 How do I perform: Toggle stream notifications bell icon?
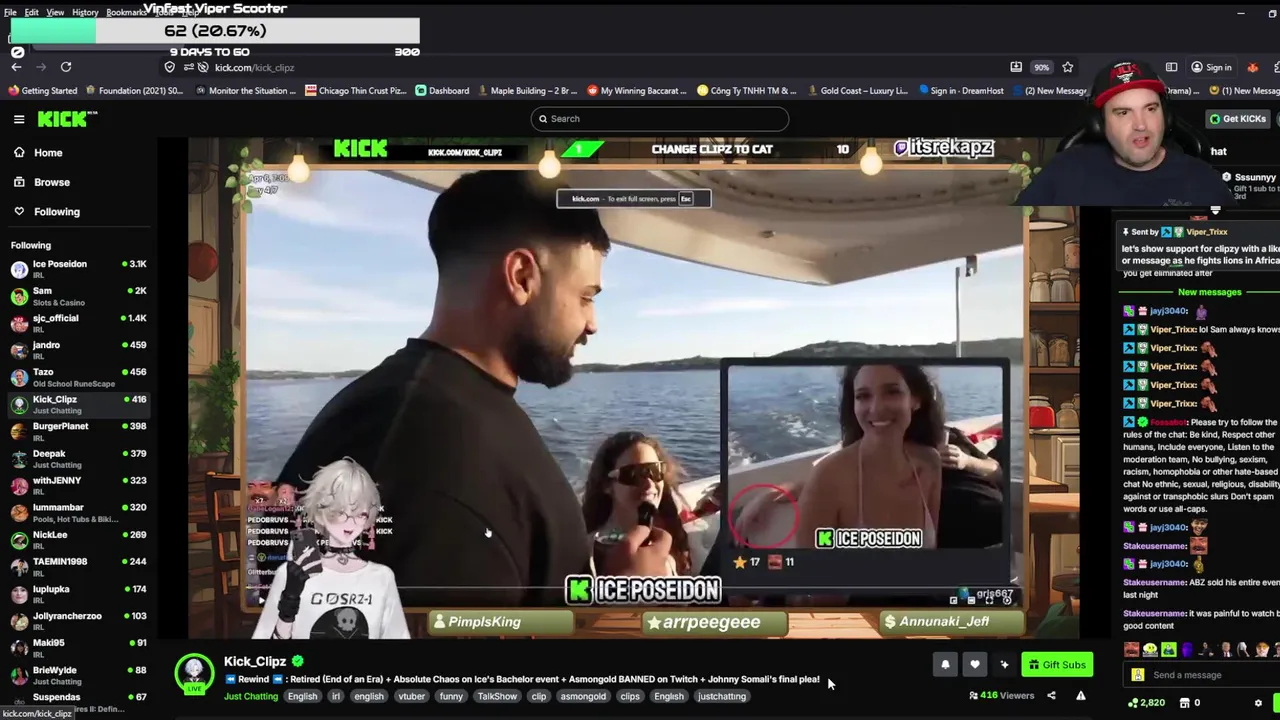click(x=945, y=664)
